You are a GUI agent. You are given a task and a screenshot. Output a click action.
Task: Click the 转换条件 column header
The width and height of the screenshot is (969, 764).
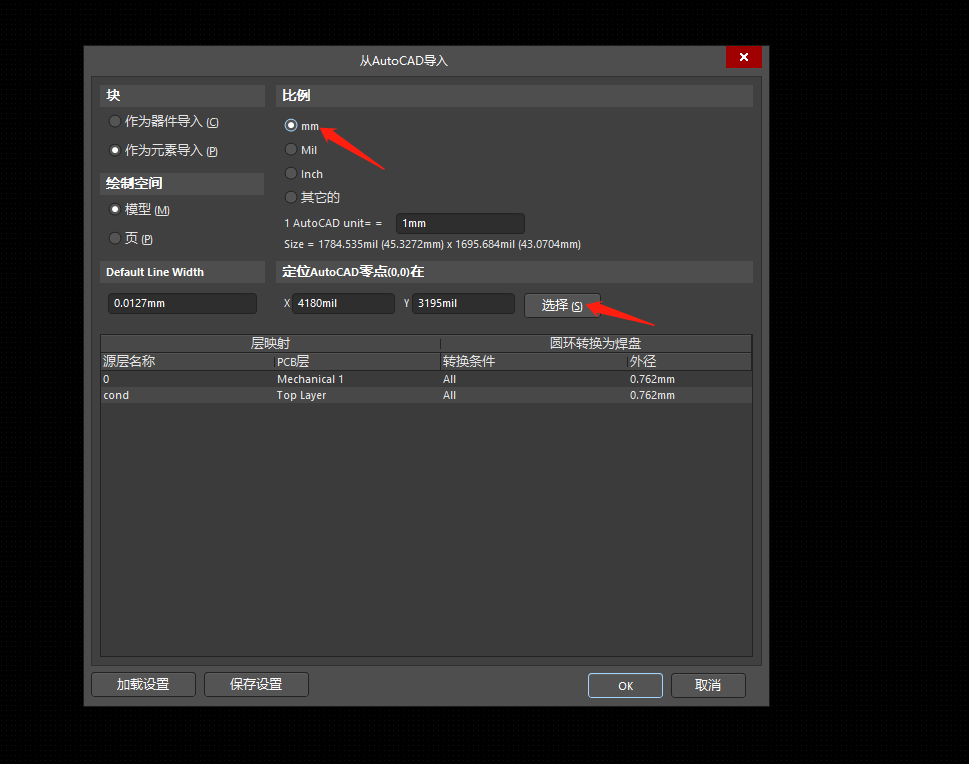[534, 361]
